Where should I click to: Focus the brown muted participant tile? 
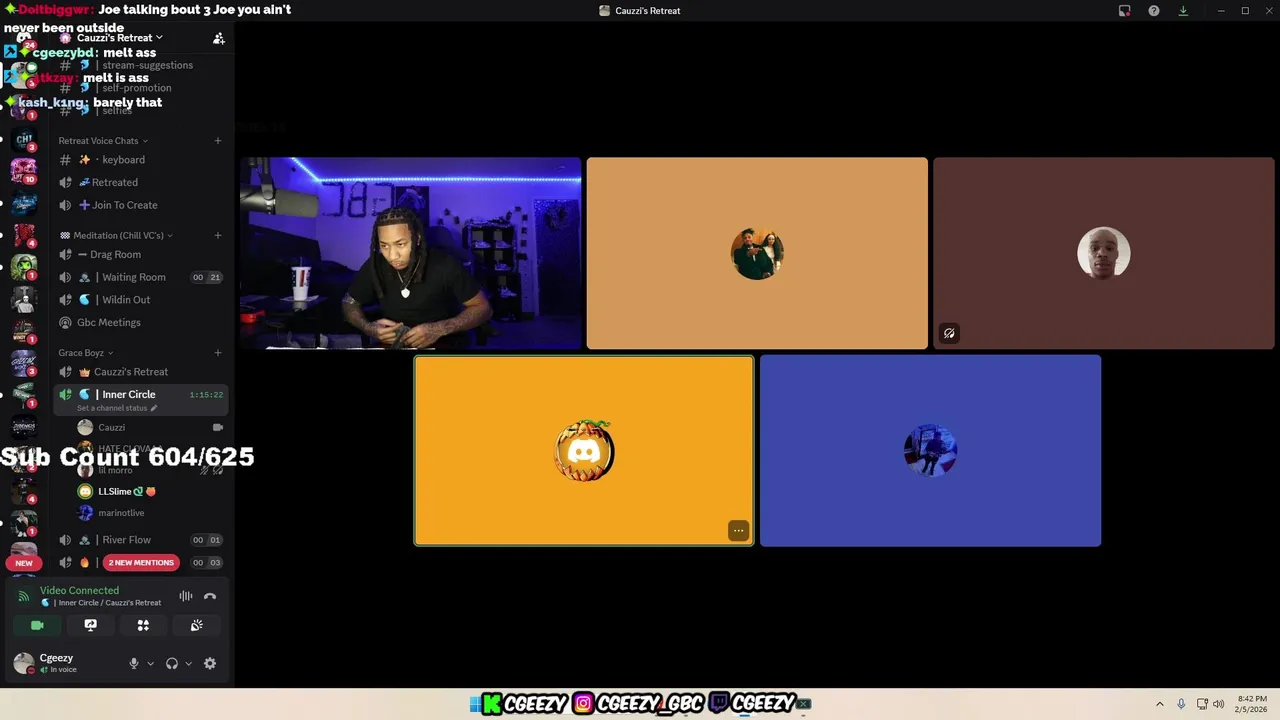[1104, 253]
